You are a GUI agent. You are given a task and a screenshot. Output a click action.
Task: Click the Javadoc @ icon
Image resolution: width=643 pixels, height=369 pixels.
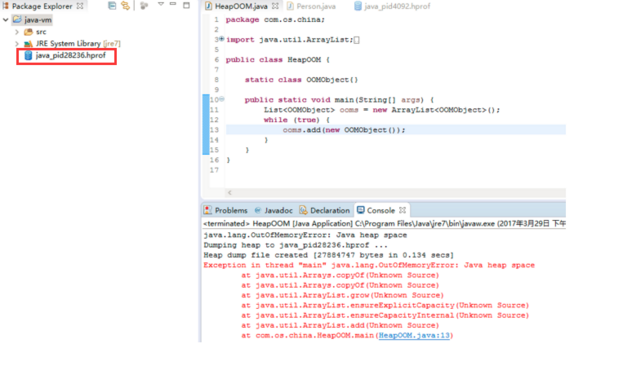[x=258, y=210]
